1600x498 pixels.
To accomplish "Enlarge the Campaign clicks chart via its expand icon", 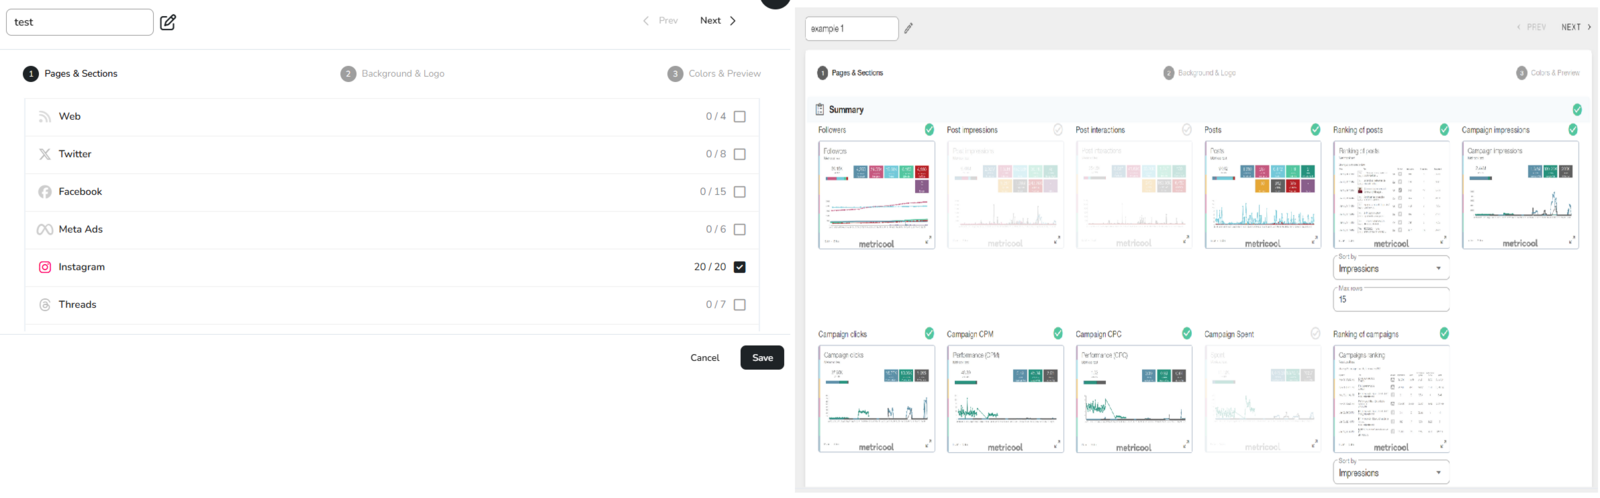I will click(927, 444).
